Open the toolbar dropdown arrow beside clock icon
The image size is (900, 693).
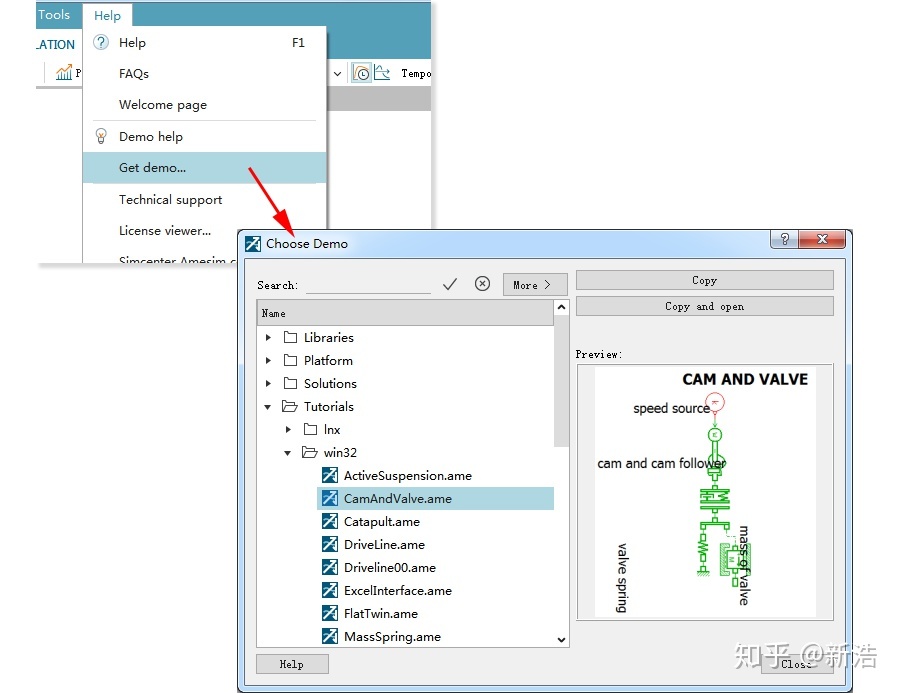pos(338,73)
